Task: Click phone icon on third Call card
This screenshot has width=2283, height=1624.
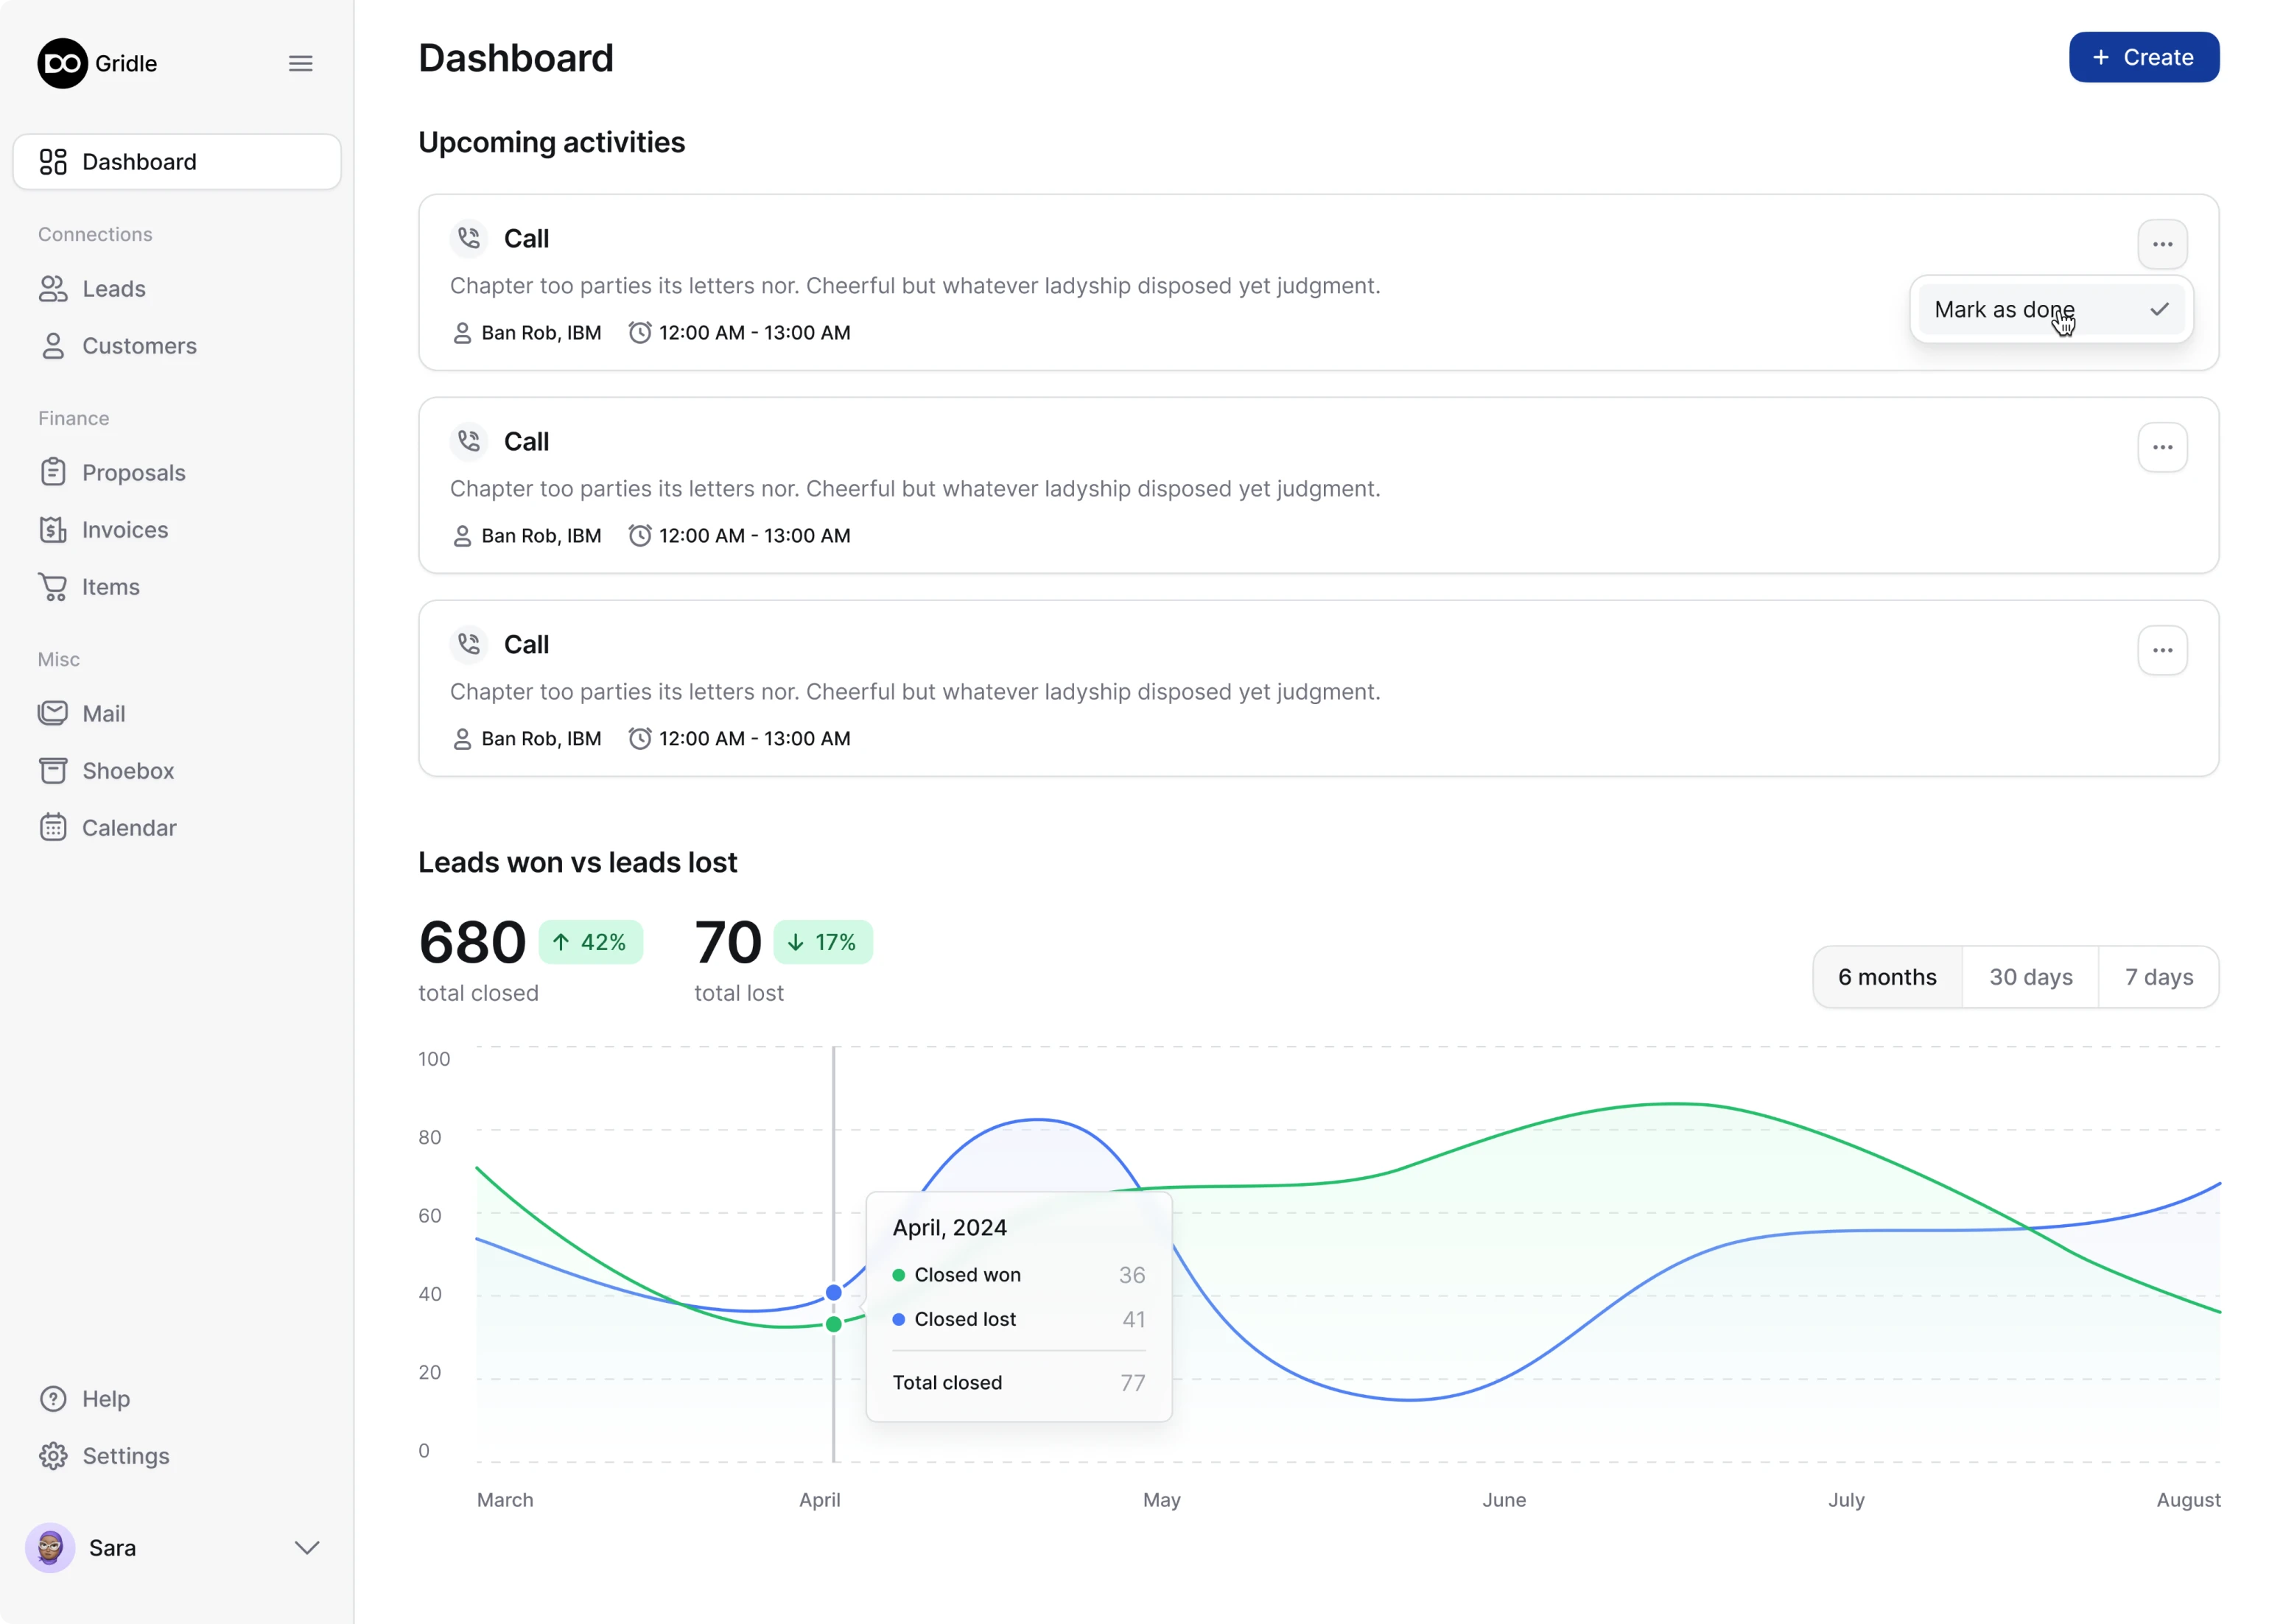Action: [468, 644]
